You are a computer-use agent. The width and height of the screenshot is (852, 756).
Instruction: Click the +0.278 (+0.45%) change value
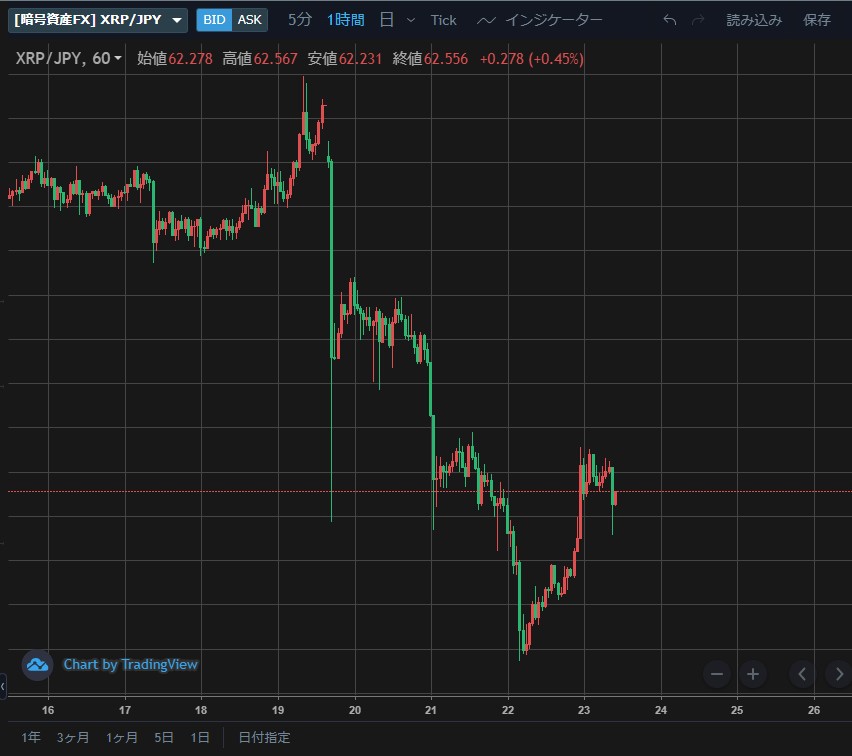click(x=532, y=59)
